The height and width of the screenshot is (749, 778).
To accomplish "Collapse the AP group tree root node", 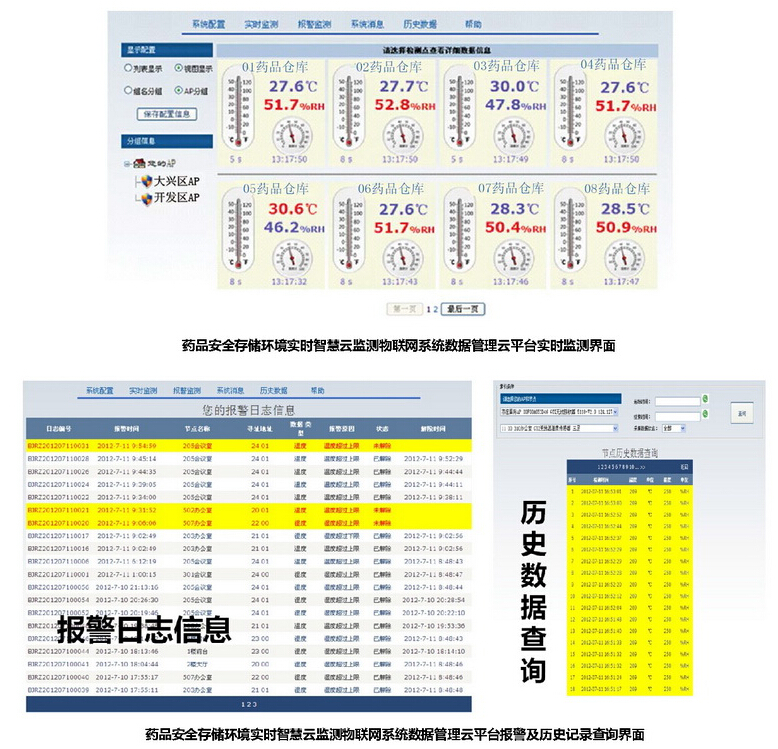I will pyautogui.click(x=128, y=163).
